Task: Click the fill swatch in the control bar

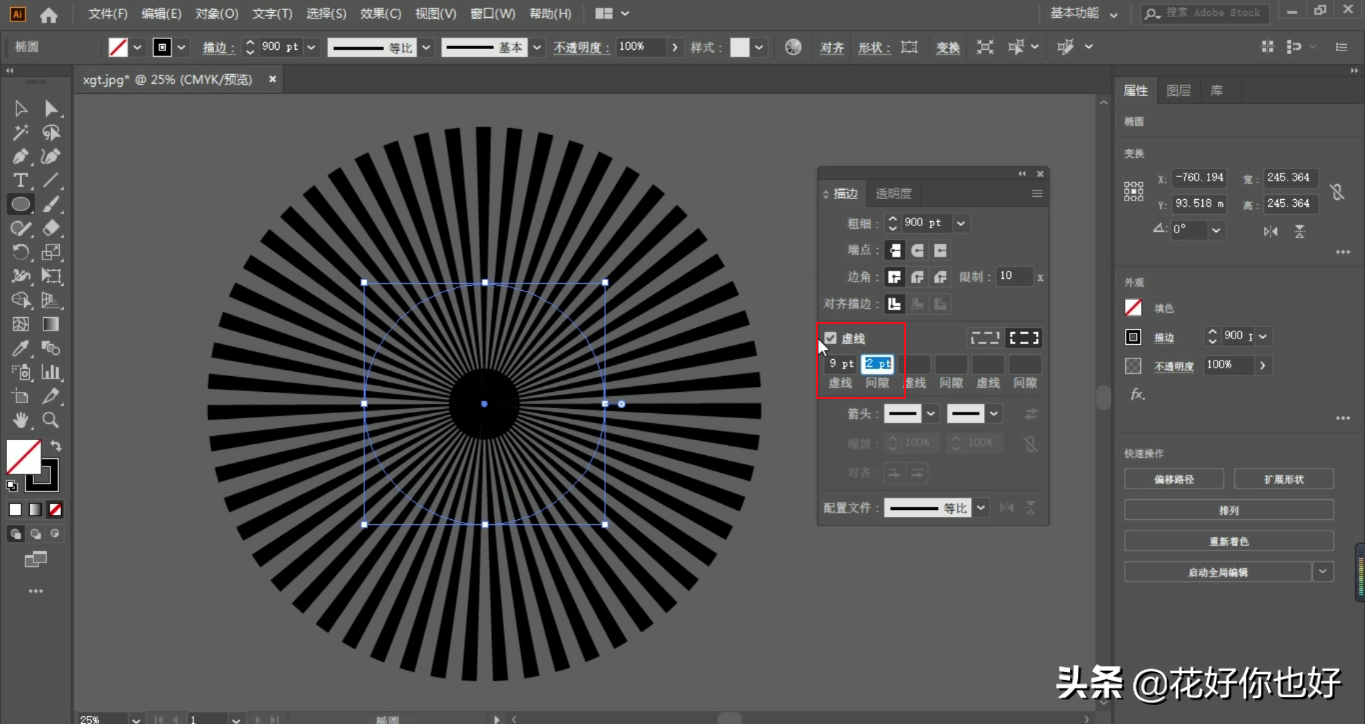Action: (x=118, y=47)
